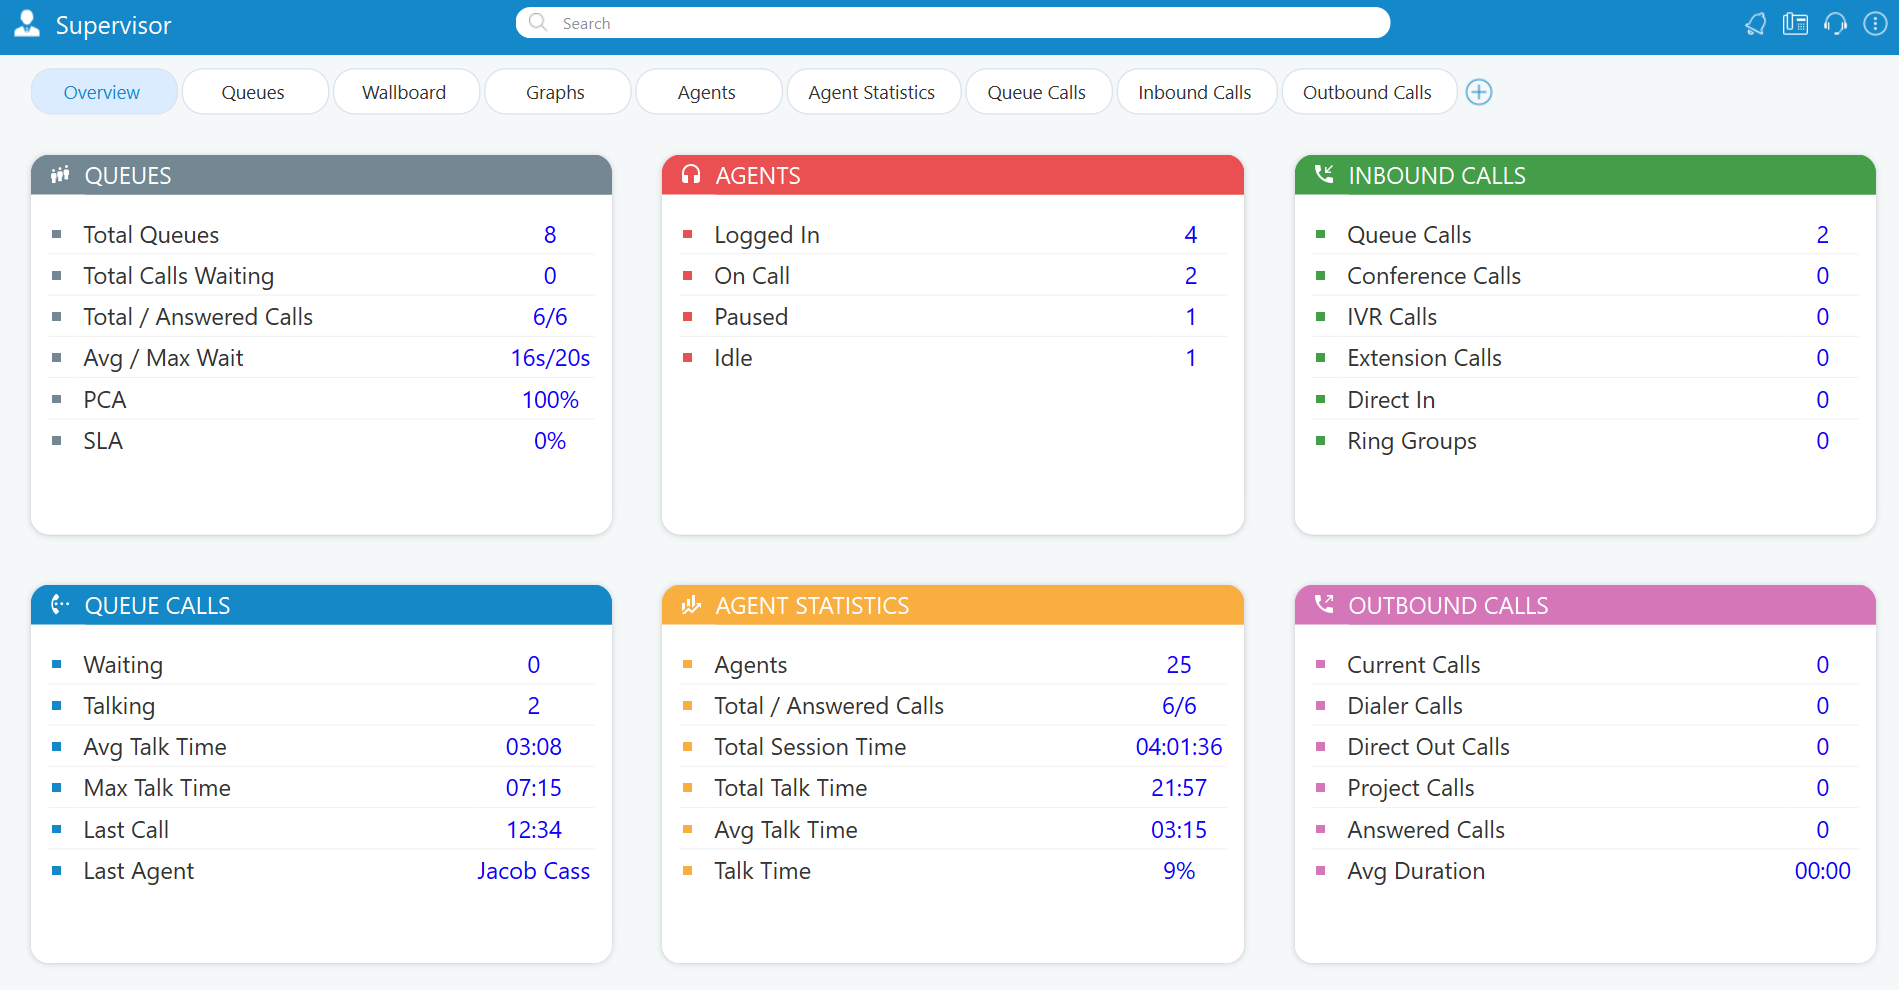1899x990 pixels.
Task: Open the info icon in header
Action: point(1875,24)
